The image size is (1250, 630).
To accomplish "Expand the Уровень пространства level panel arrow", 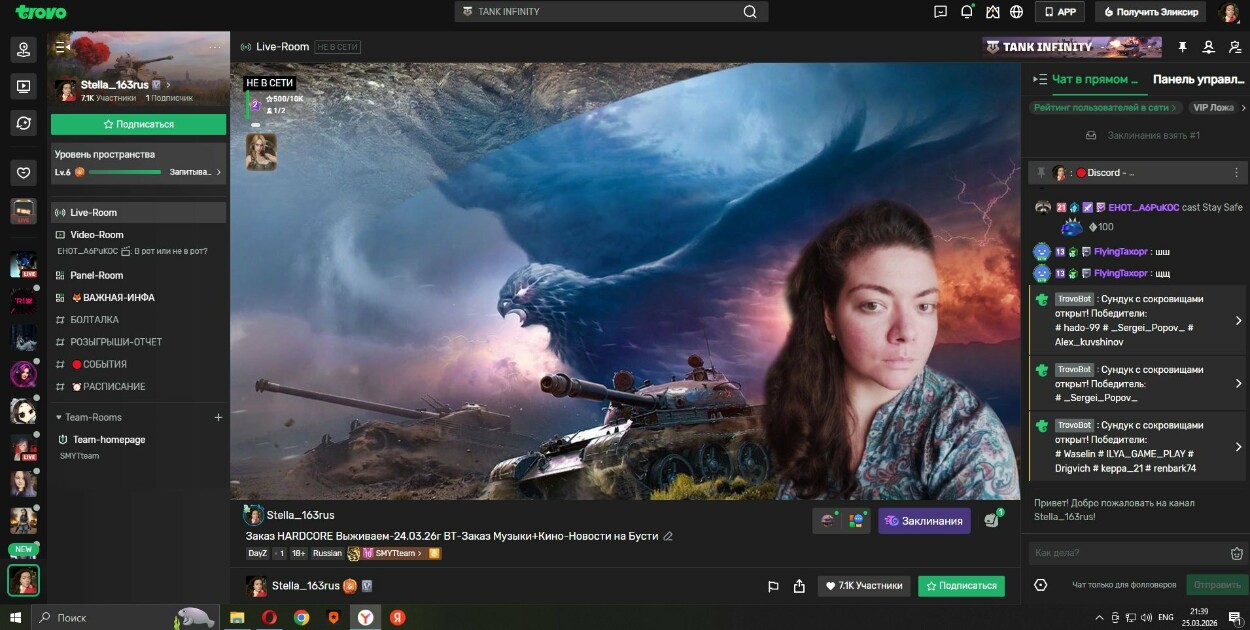I will pos(218,172).
